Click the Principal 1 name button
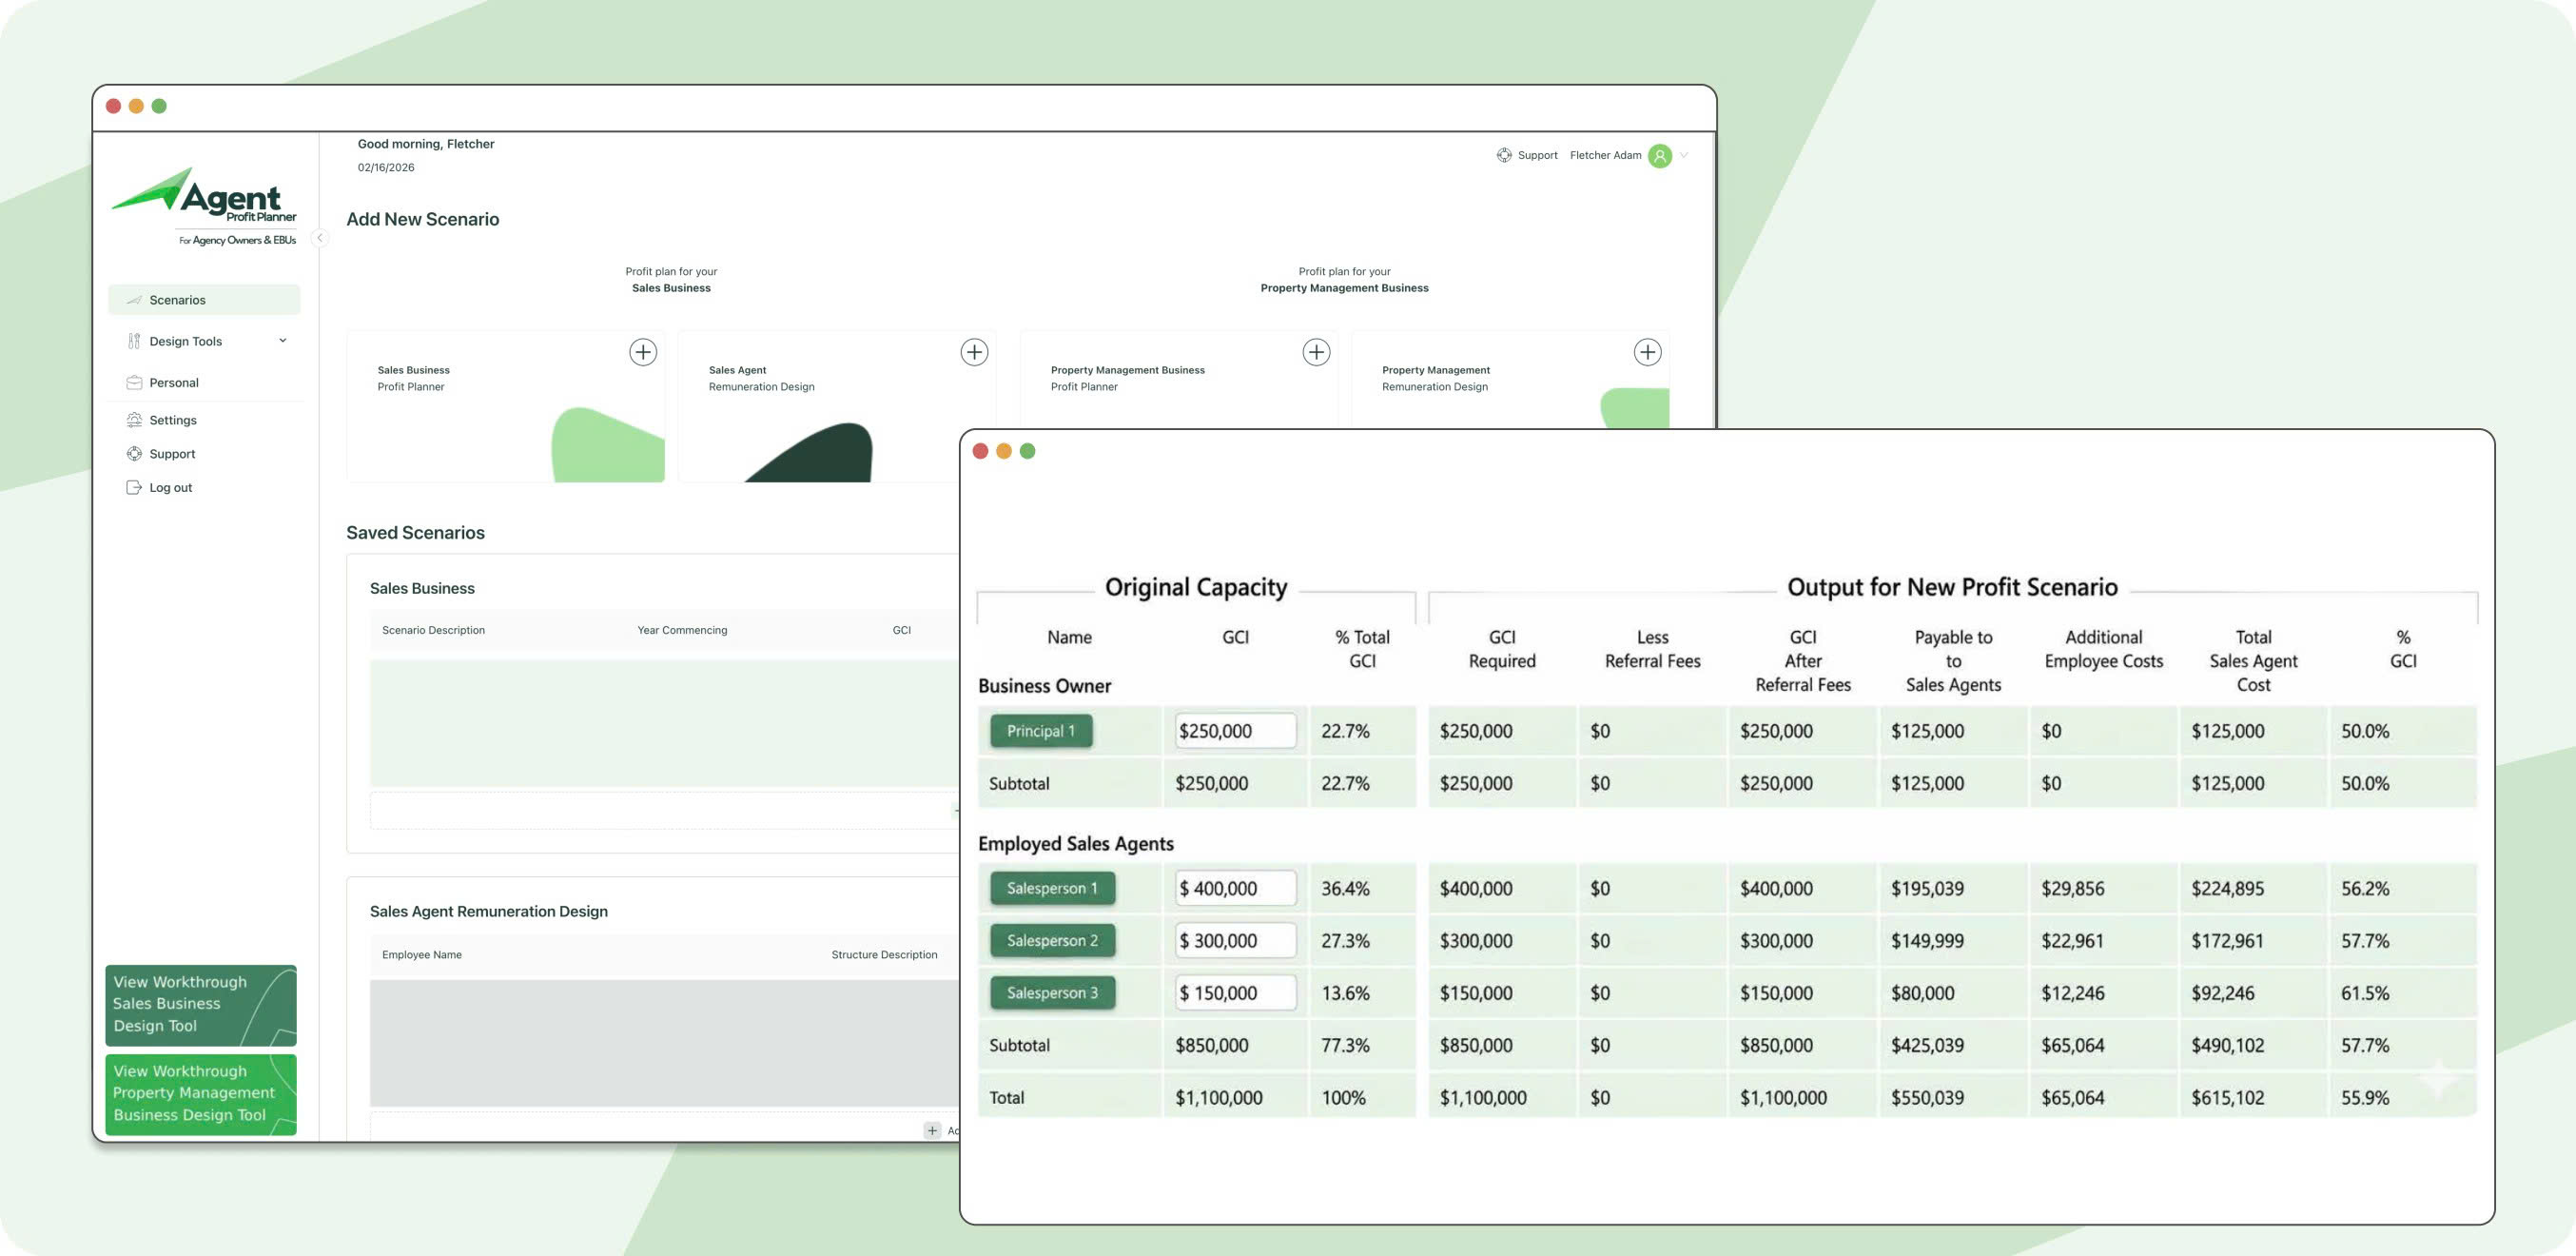The width and height of the screenshot is (2576, 1256). 1041,731
